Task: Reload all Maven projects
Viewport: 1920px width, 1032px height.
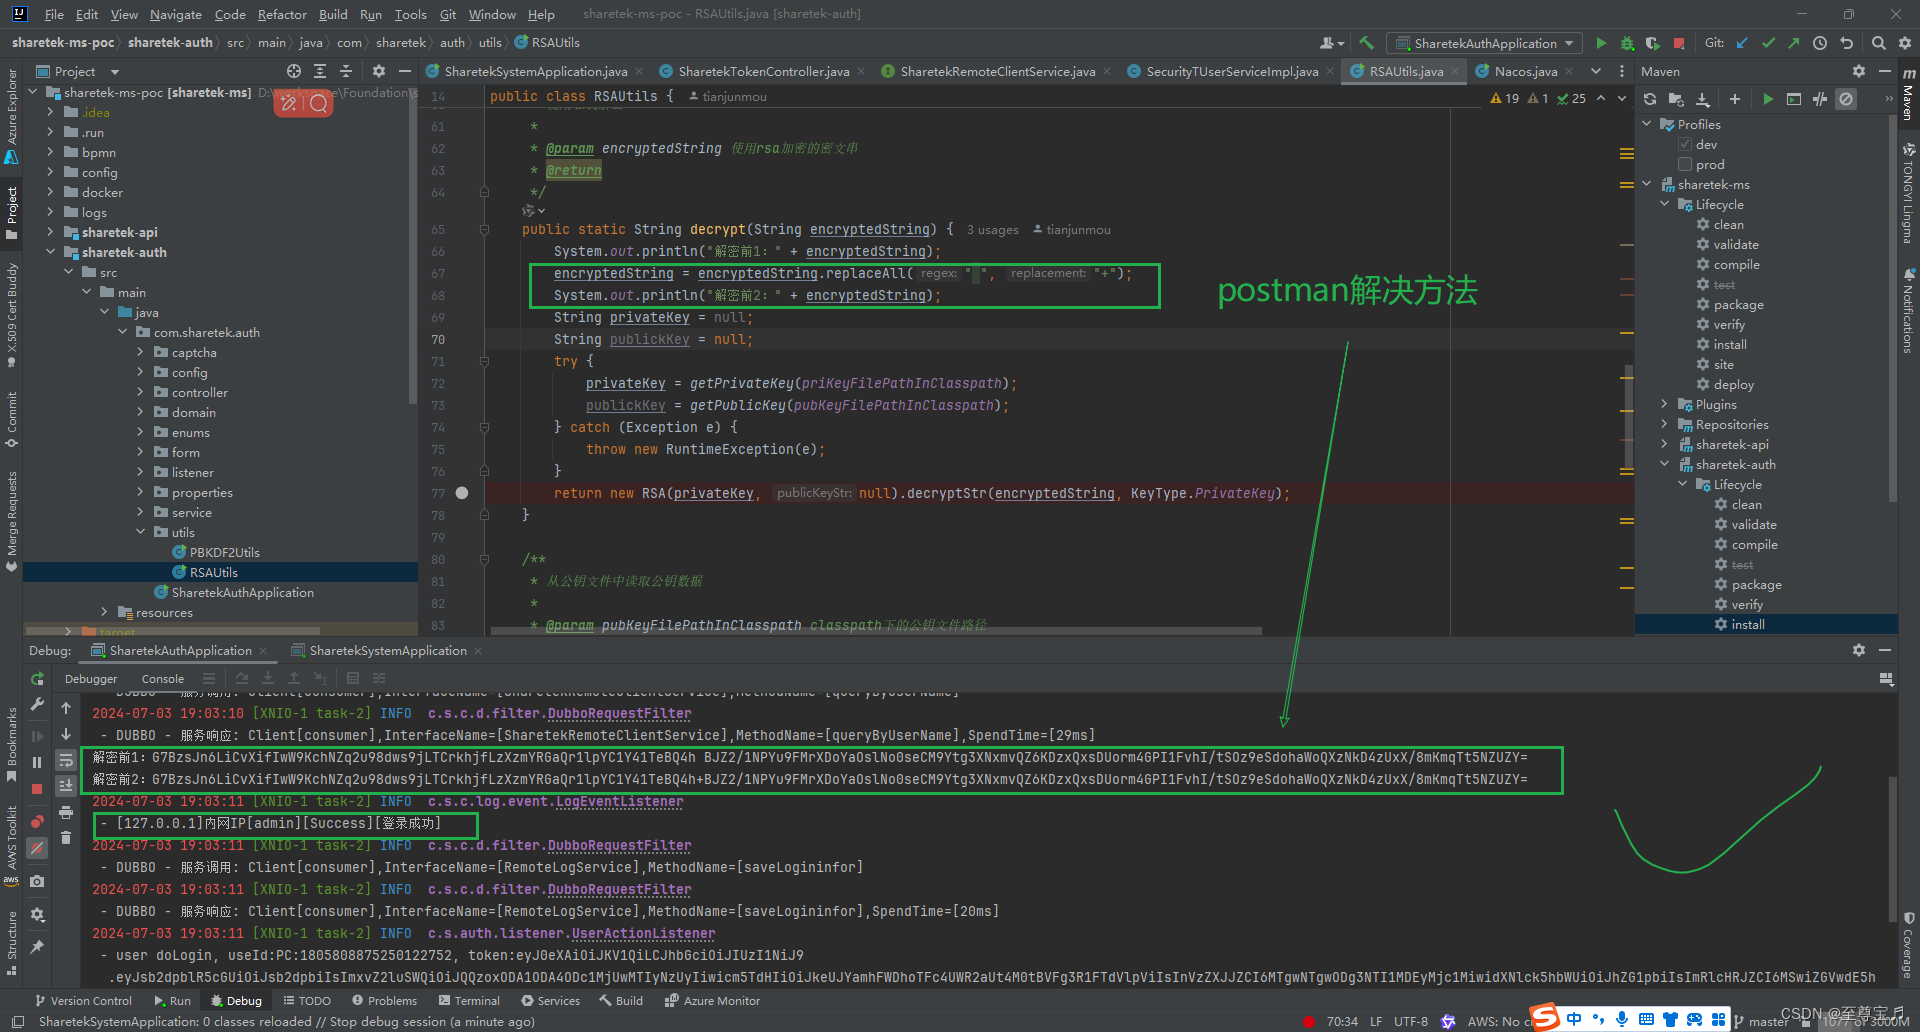Action: [1649, 99]
